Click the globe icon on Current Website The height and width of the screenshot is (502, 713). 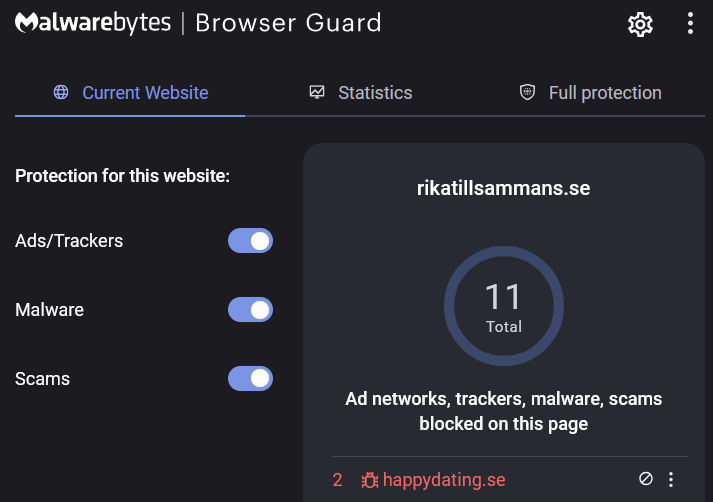(x=61, y=93)
